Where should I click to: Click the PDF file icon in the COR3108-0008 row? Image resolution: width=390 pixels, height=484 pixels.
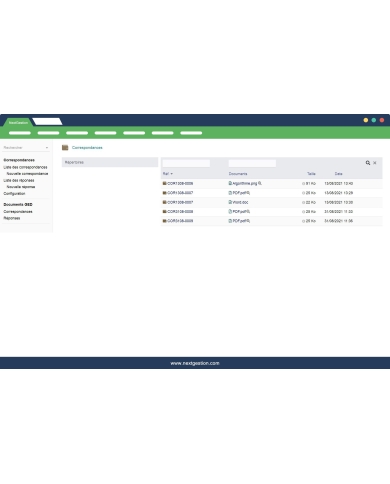pos(230,211)
